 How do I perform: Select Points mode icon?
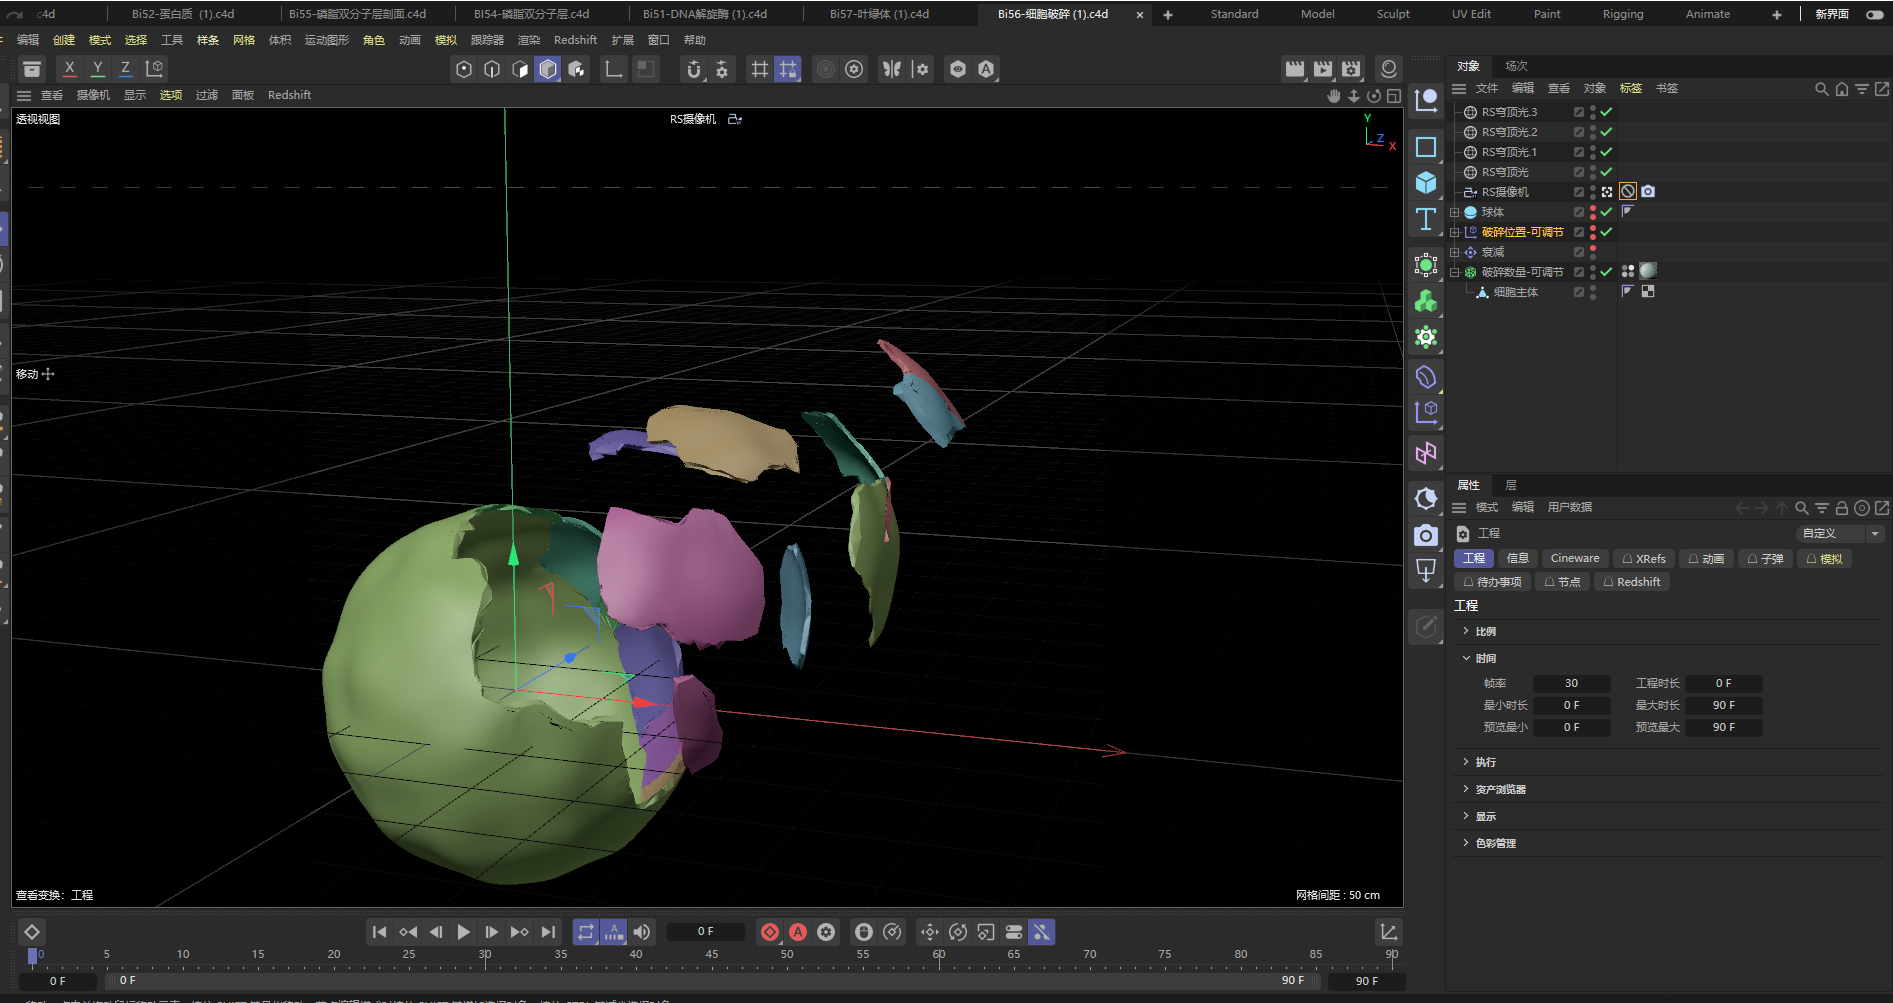click(464, 69)
